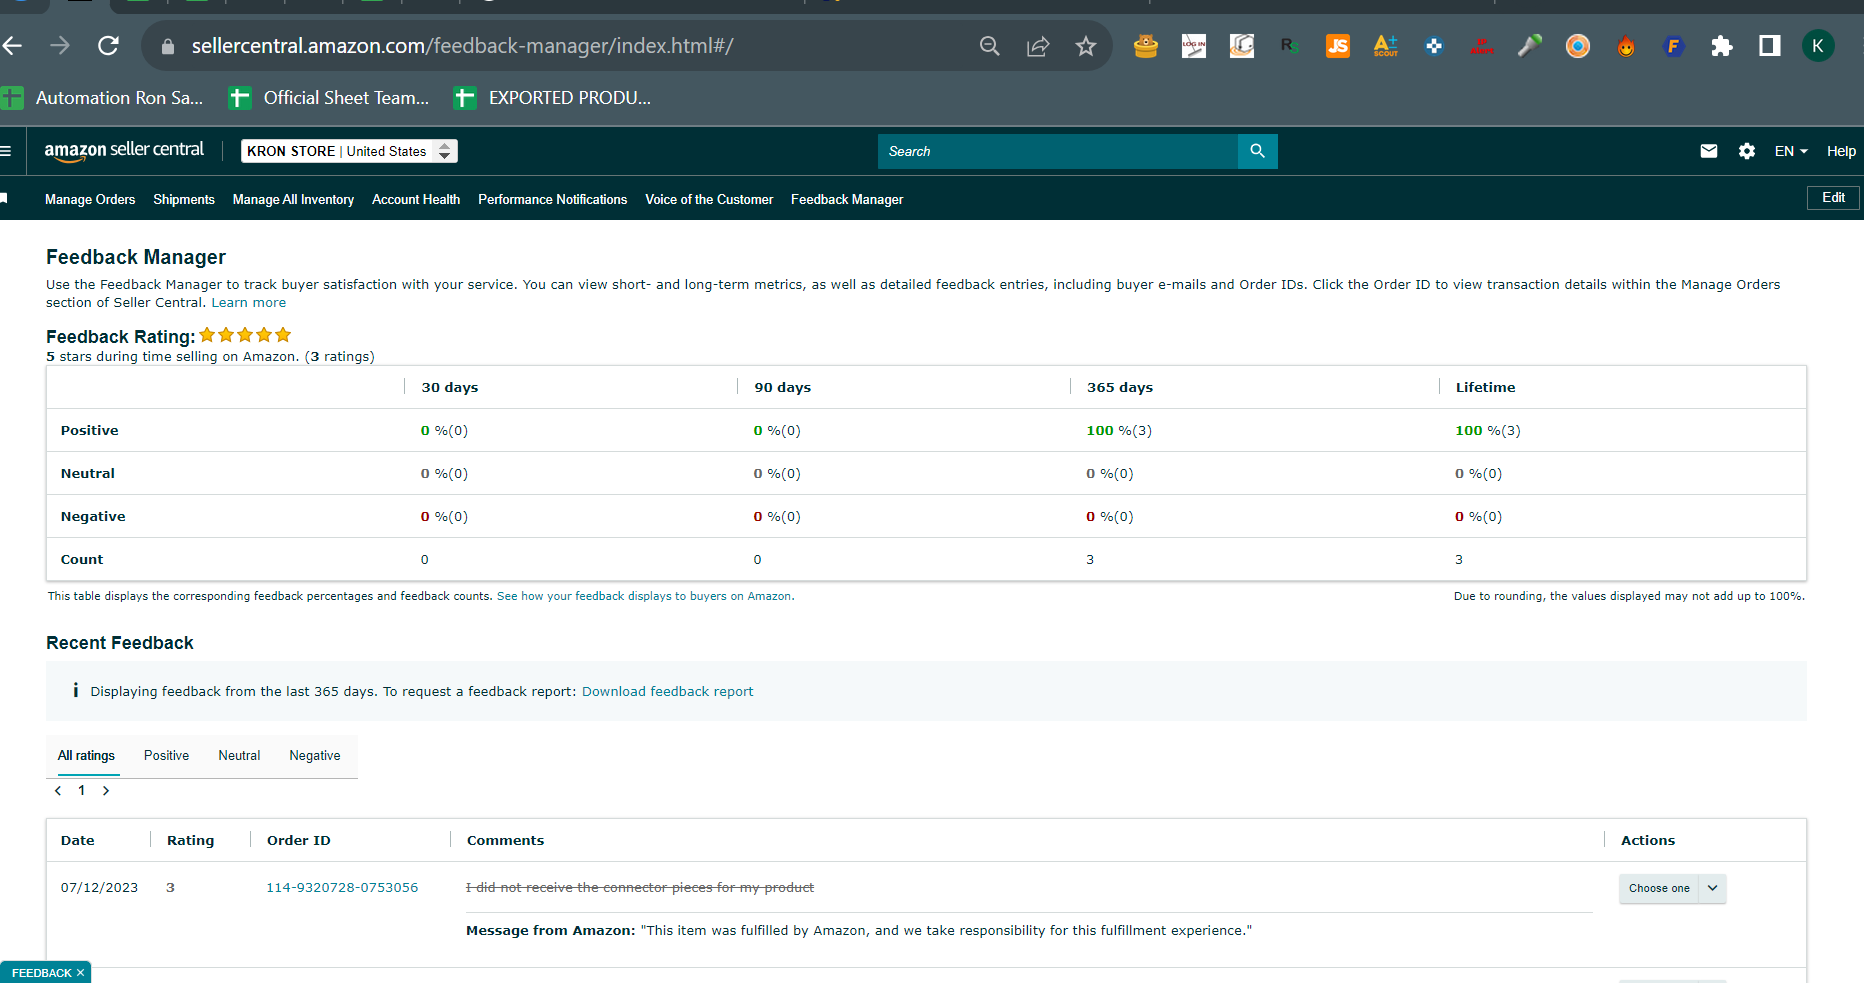Click the Date column header
1864x983 pixels.
[78, 841]
